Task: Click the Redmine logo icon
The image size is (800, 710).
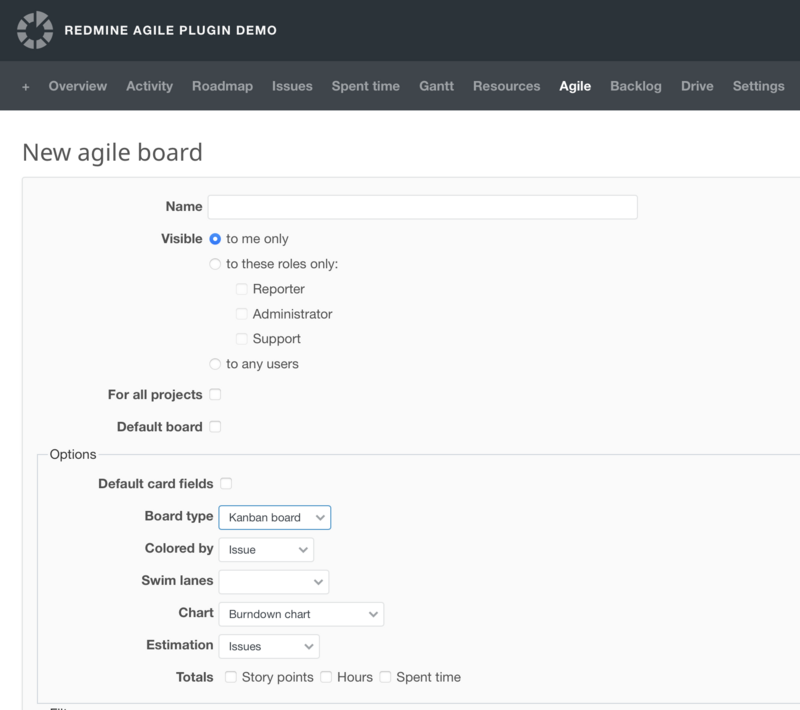Action: pyautogui.click(x=35, y=30)
